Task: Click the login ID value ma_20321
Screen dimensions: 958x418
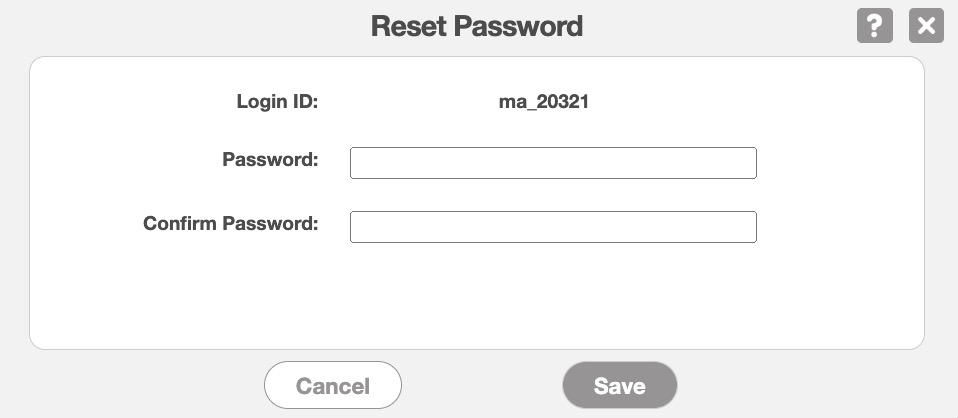Action: tap(543, 101)
